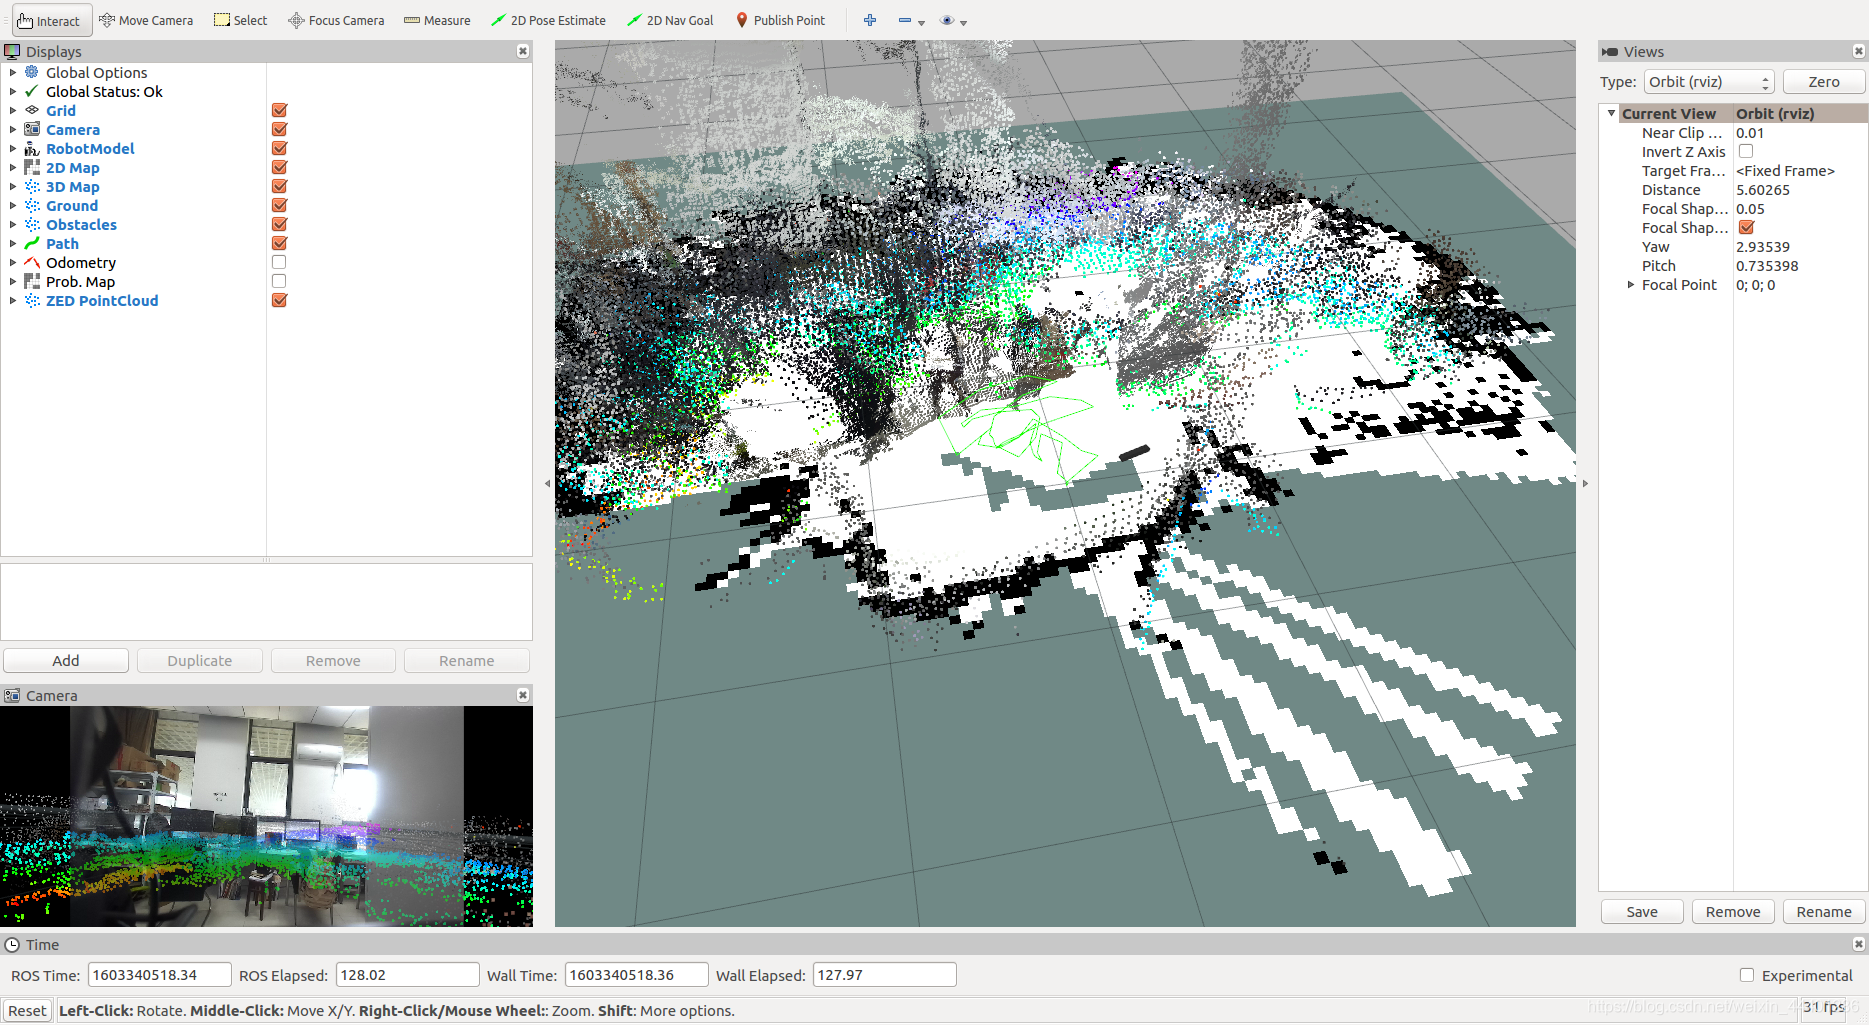Click the Obstacles display icon
1869x1025 pixels.
[32, 224]
